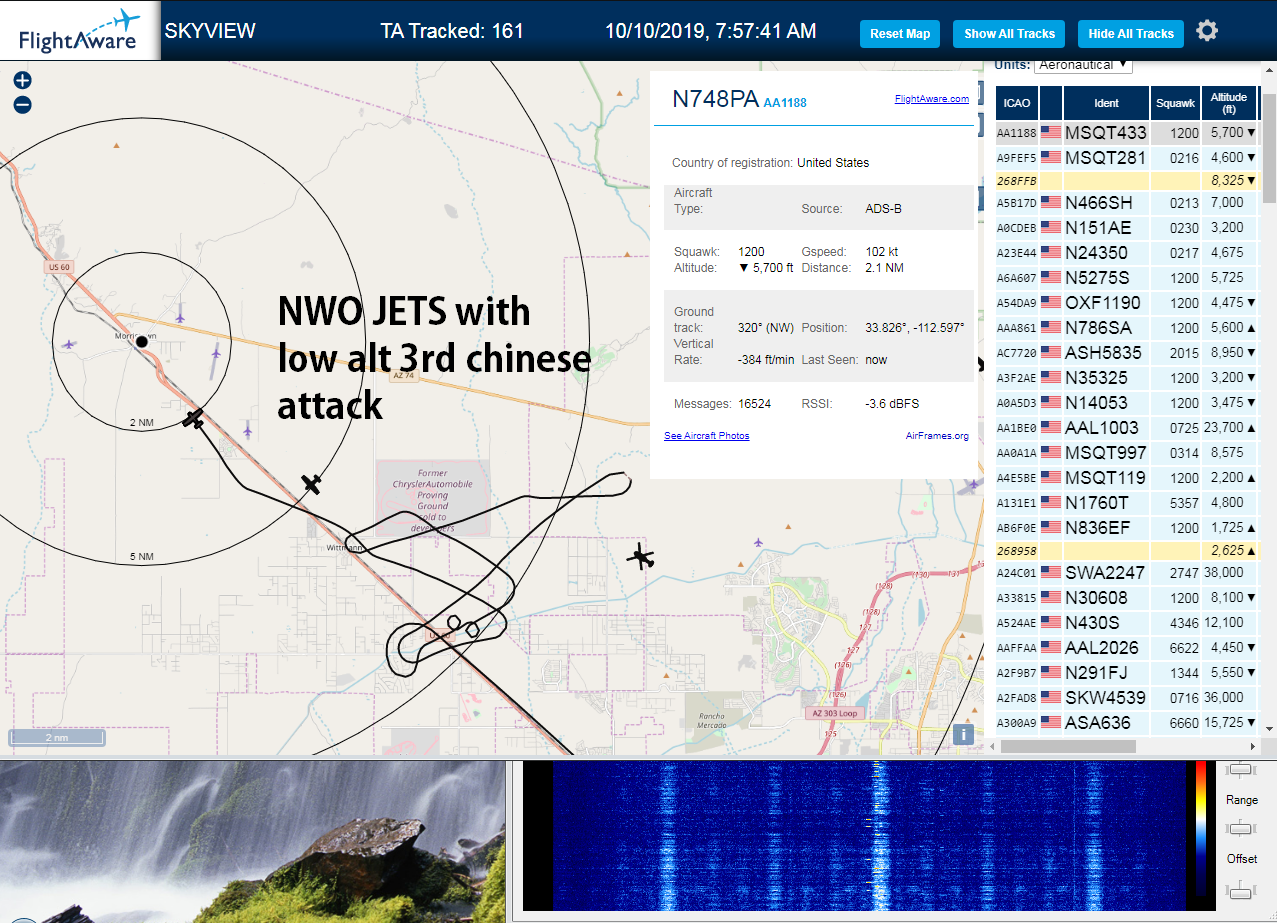The height and width of the screenshot is (923, 1277).
Task: Click the AA1188 link beside N748PA
Action: coord(785,102)
